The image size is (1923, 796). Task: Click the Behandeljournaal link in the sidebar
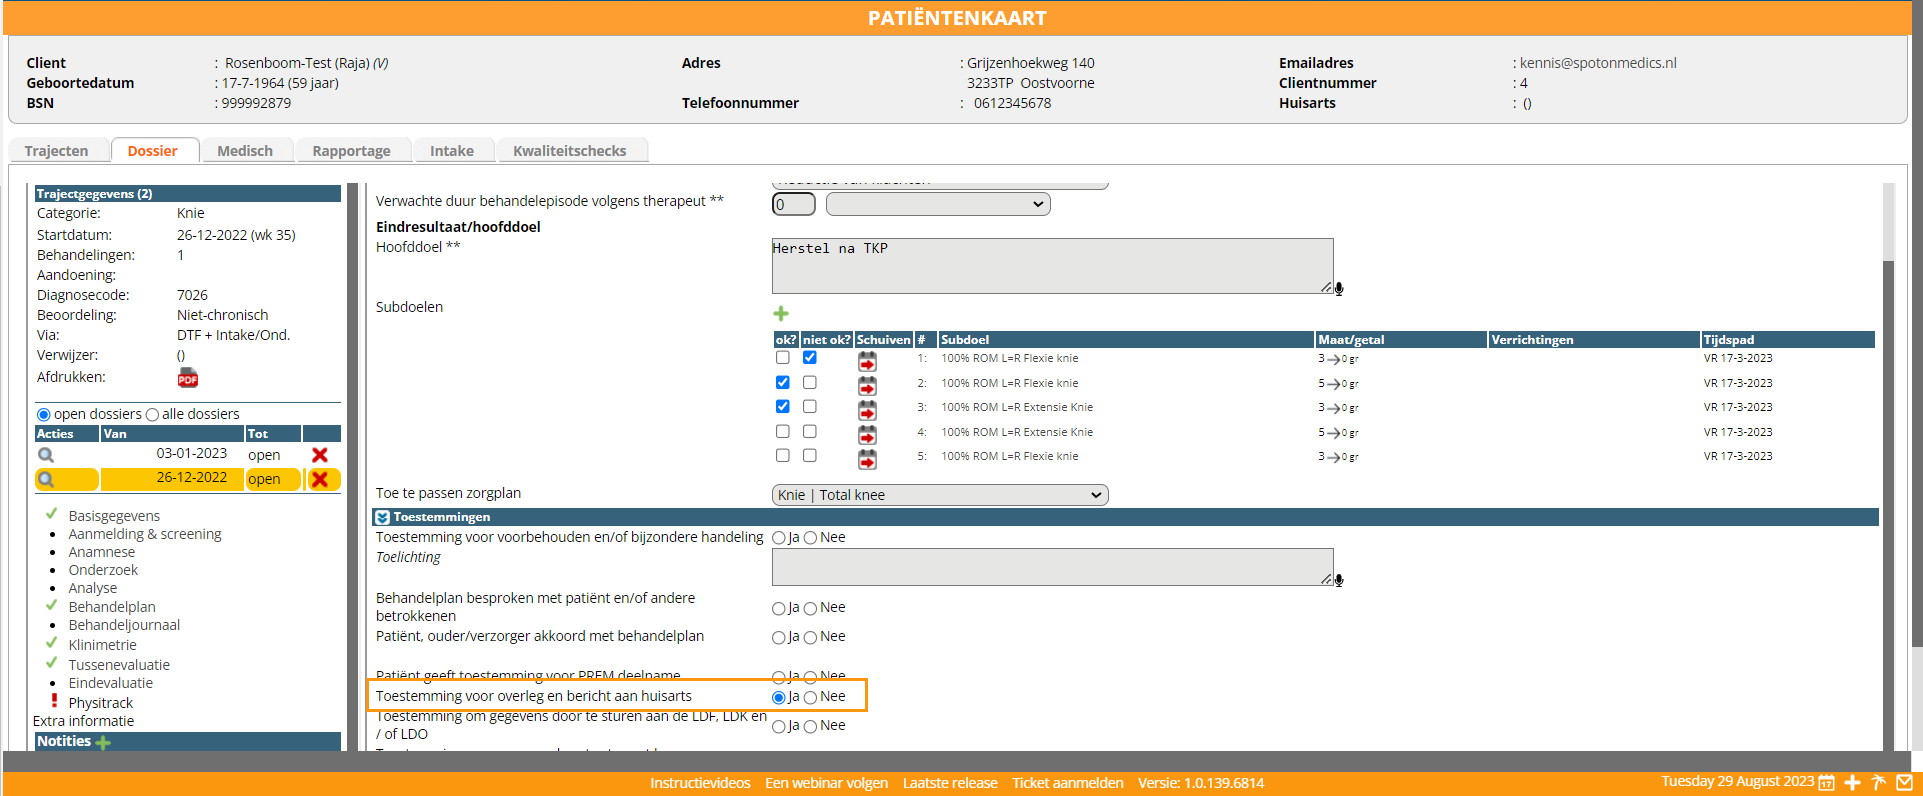(124, 625)
